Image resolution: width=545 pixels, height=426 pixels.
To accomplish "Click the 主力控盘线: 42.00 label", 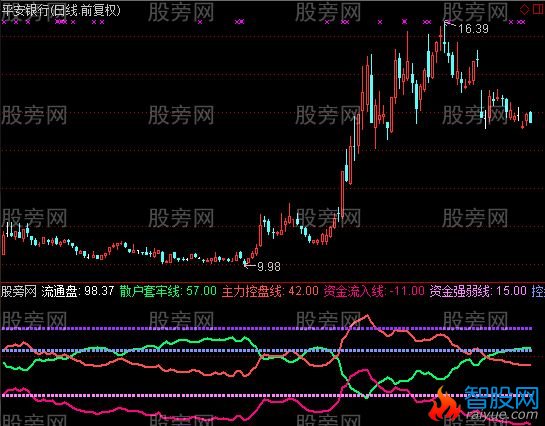I will point(270,291).
